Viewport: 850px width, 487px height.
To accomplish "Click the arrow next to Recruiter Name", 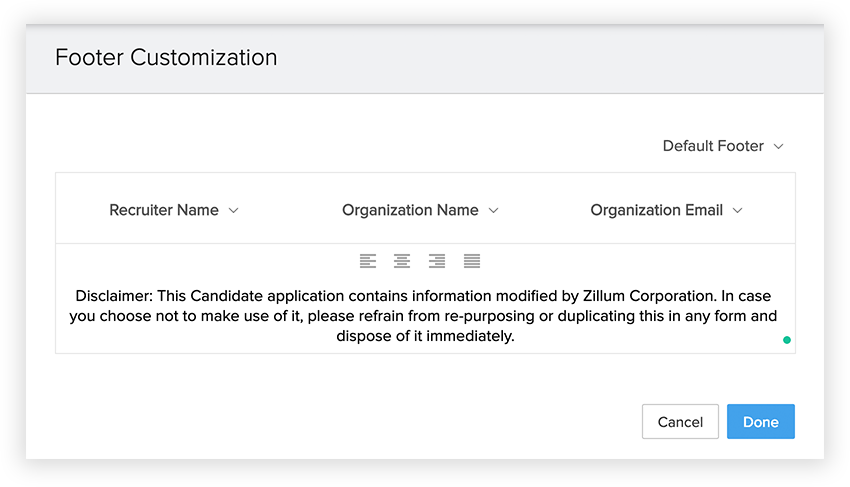I will [234, 211].
